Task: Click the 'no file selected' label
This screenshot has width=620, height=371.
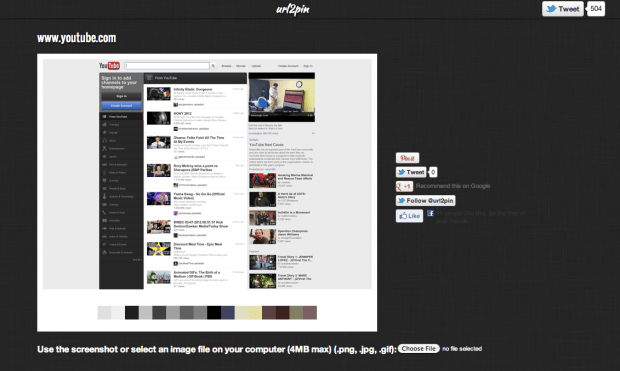Action: pos(462,348)
